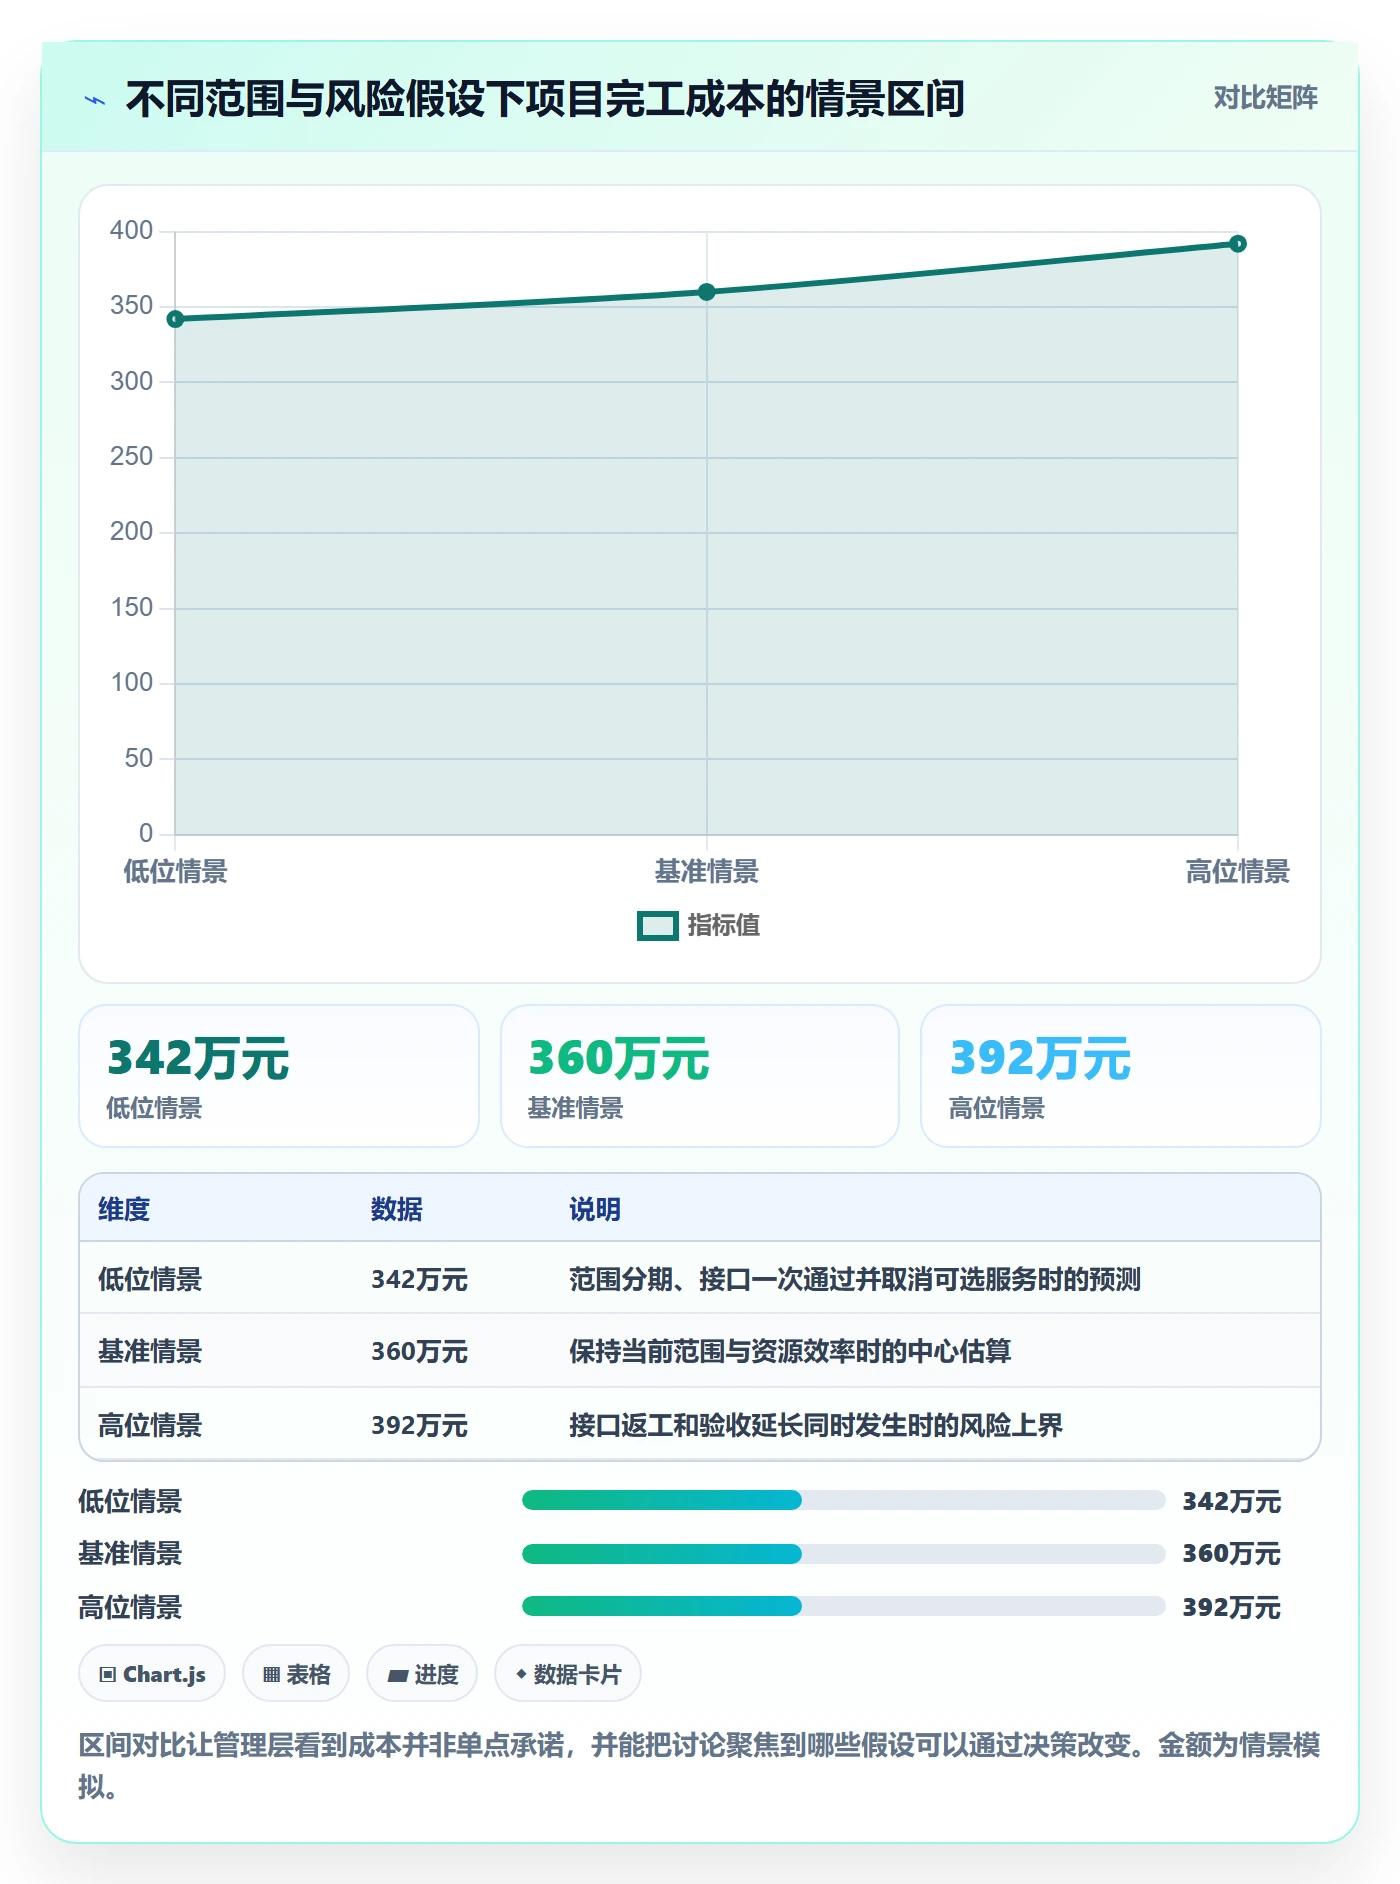Click the 400 tick on the y-axis

(x=131, y=231)
